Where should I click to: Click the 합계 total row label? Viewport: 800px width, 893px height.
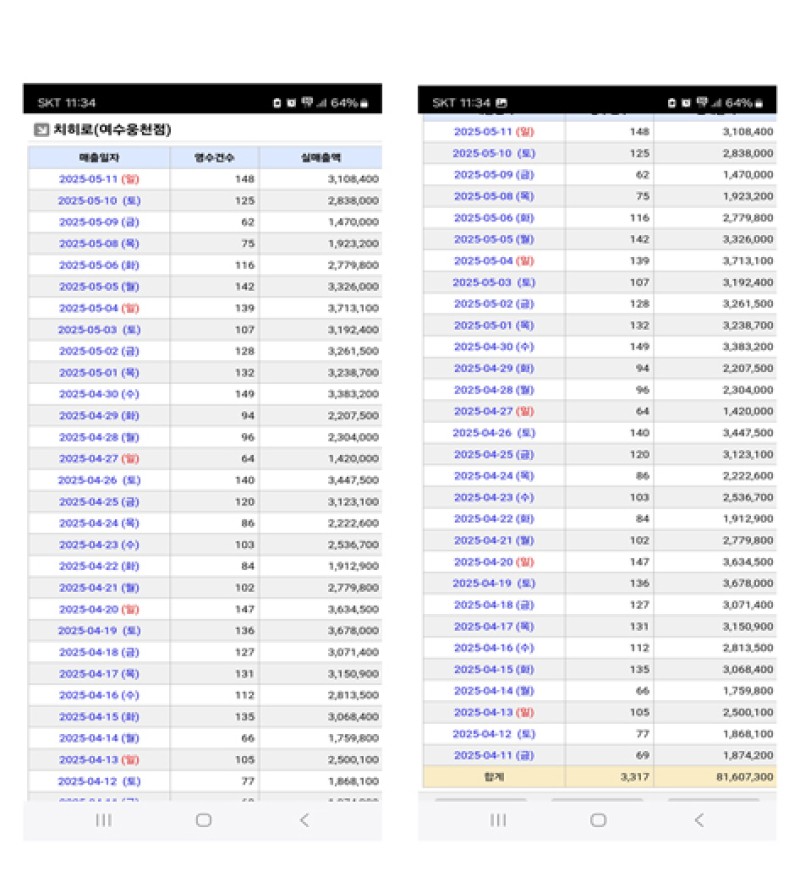pyautogui.click(x=494, y=777)
